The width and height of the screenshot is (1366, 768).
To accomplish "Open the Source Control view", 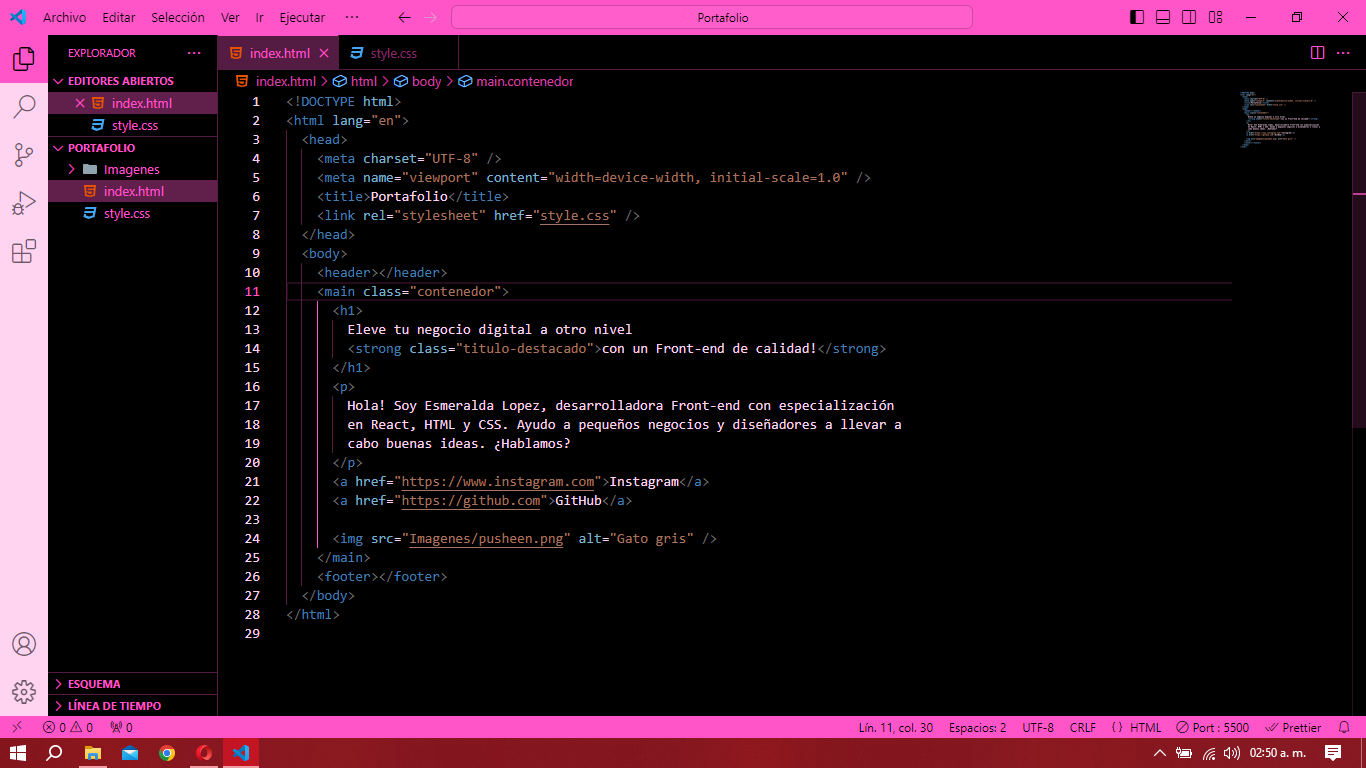I will tap(24, 155).
